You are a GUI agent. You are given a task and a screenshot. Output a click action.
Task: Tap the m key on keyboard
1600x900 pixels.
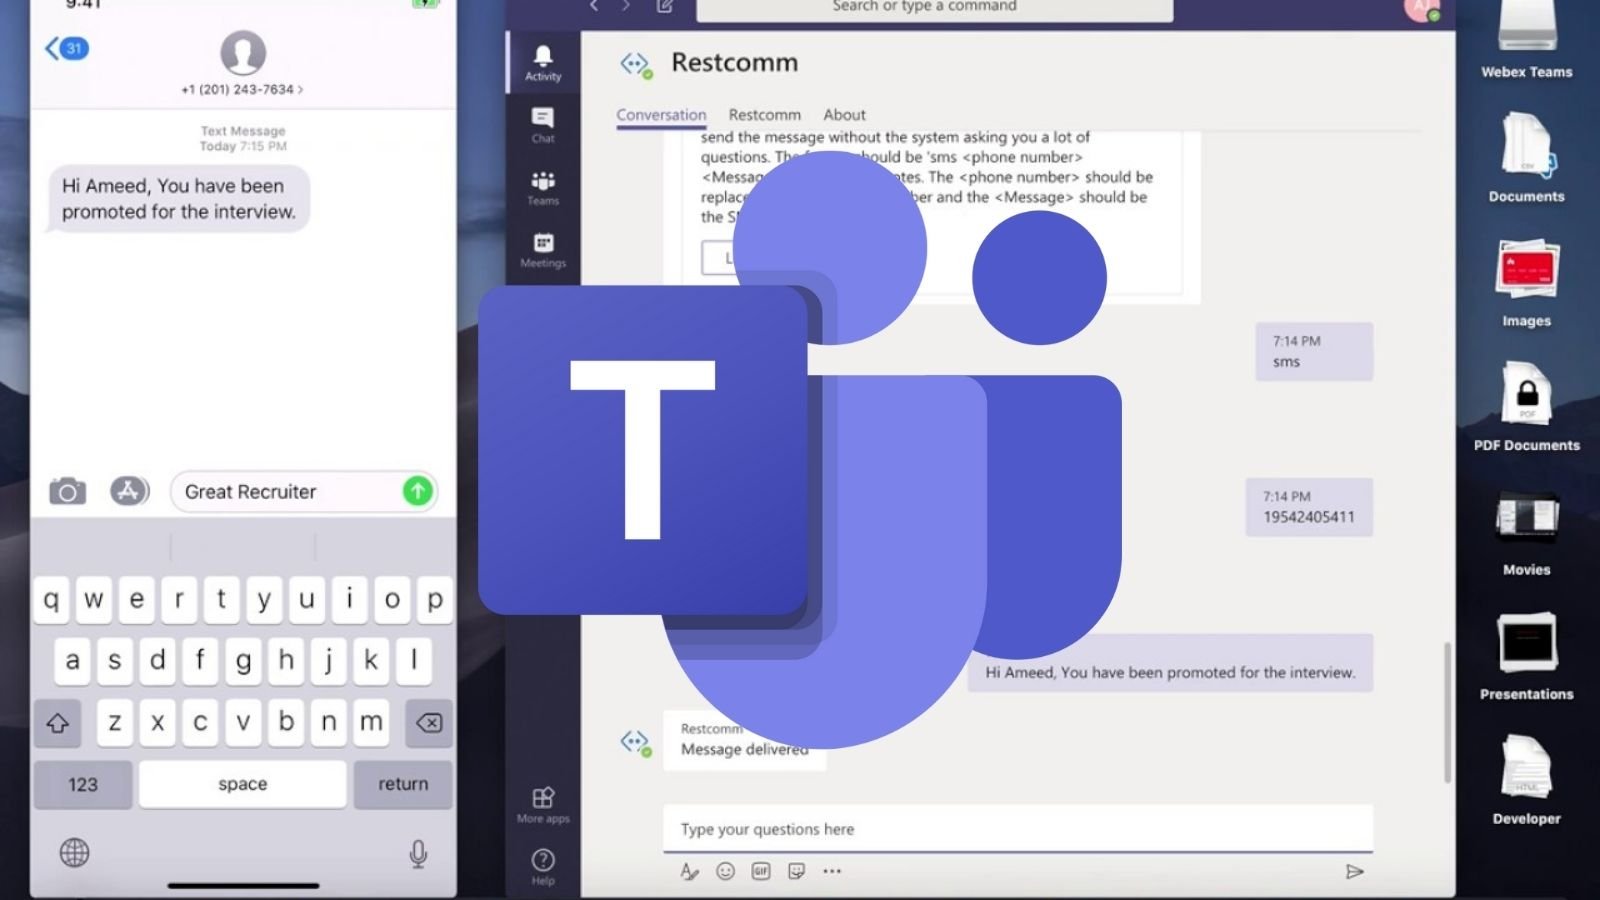pos(371,722)
